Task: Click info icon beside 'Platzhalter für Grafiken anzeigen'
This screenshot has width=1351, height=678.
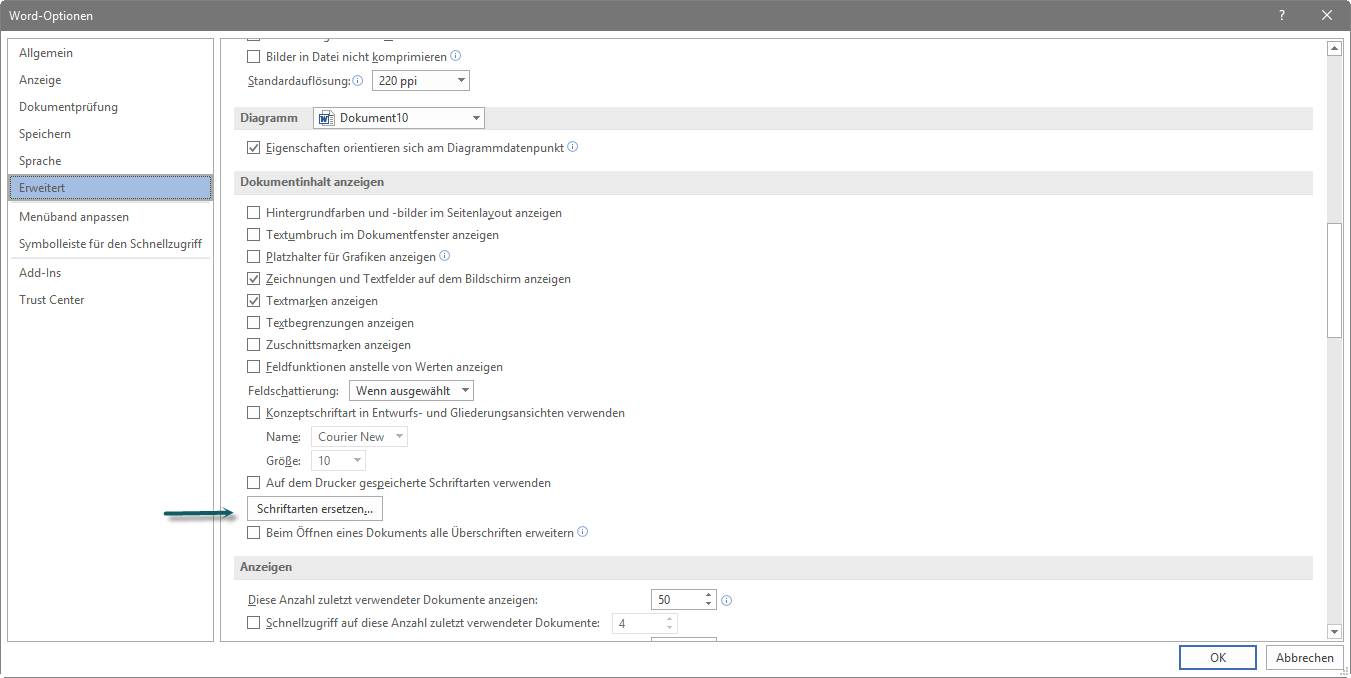Action: pyautogui.click(x=445, y=256)
